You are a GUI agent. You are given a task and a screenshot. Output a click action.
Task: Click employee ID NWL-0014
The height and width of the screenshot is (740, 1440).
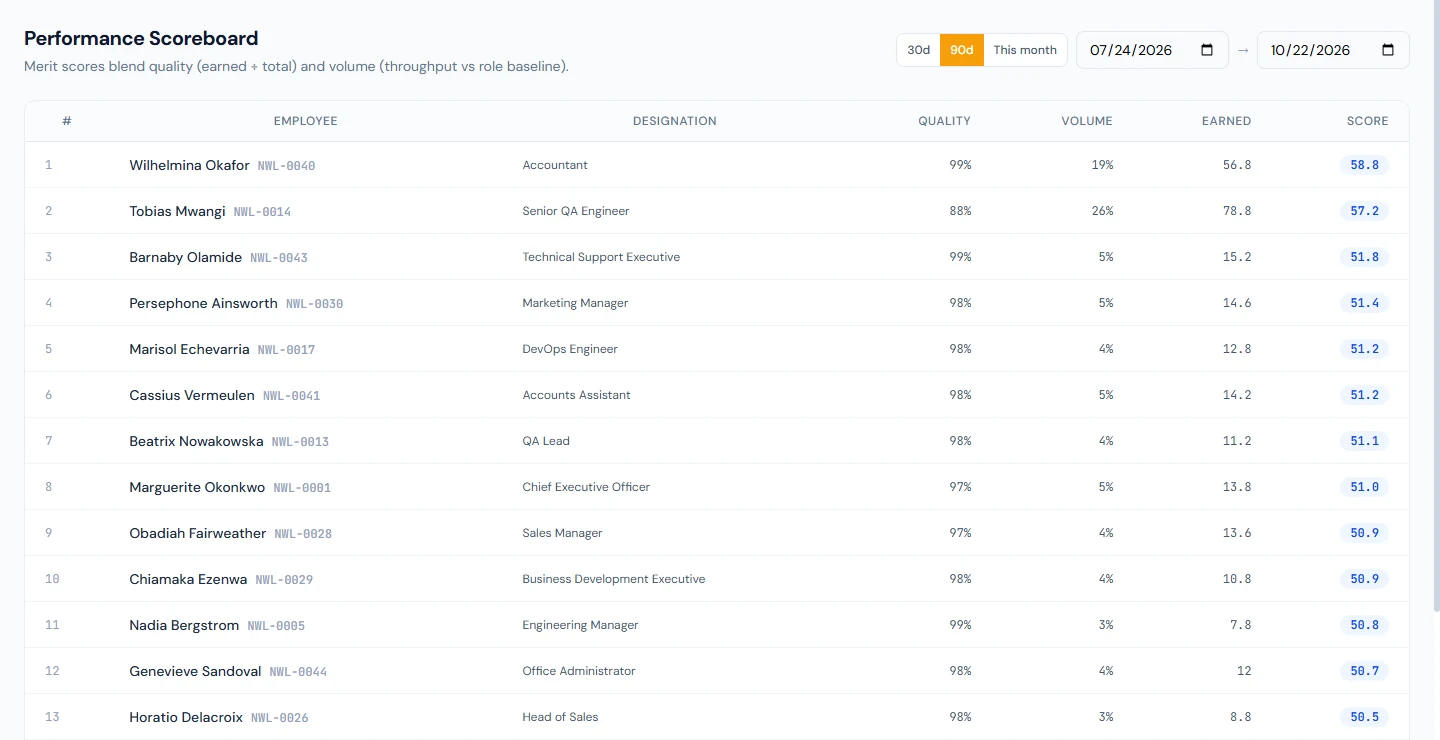click(262, 212)
